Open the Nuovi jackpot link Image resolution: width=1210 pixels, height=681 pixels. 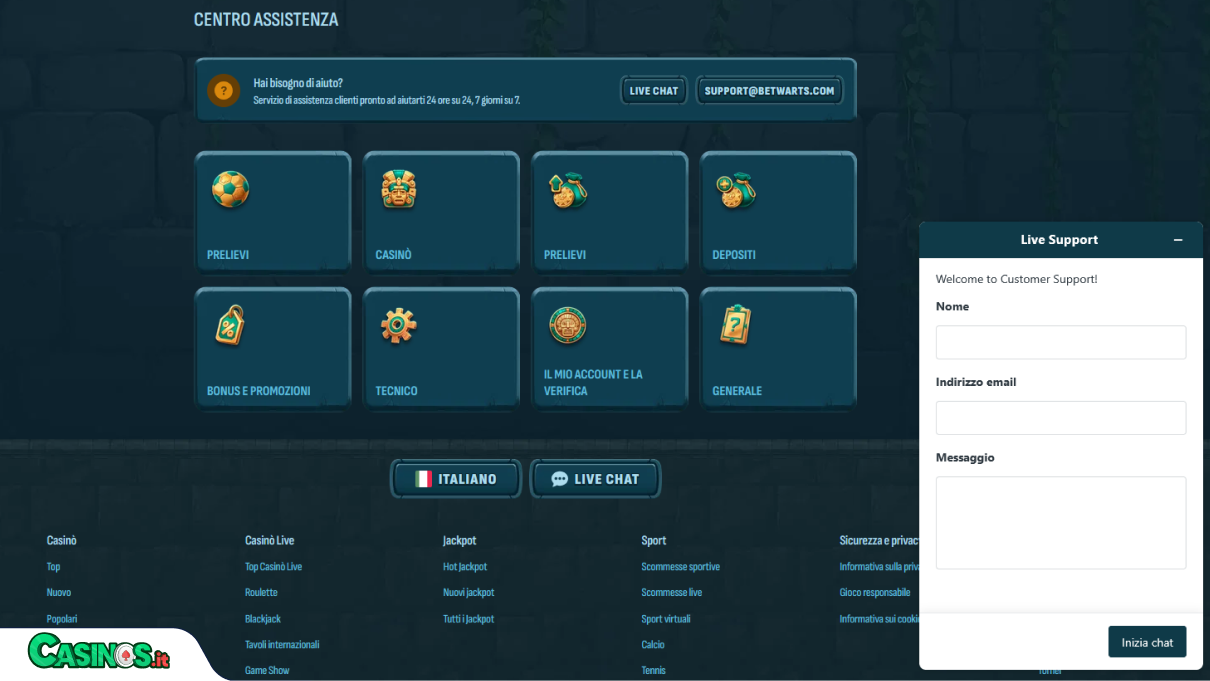coord(468,593)
